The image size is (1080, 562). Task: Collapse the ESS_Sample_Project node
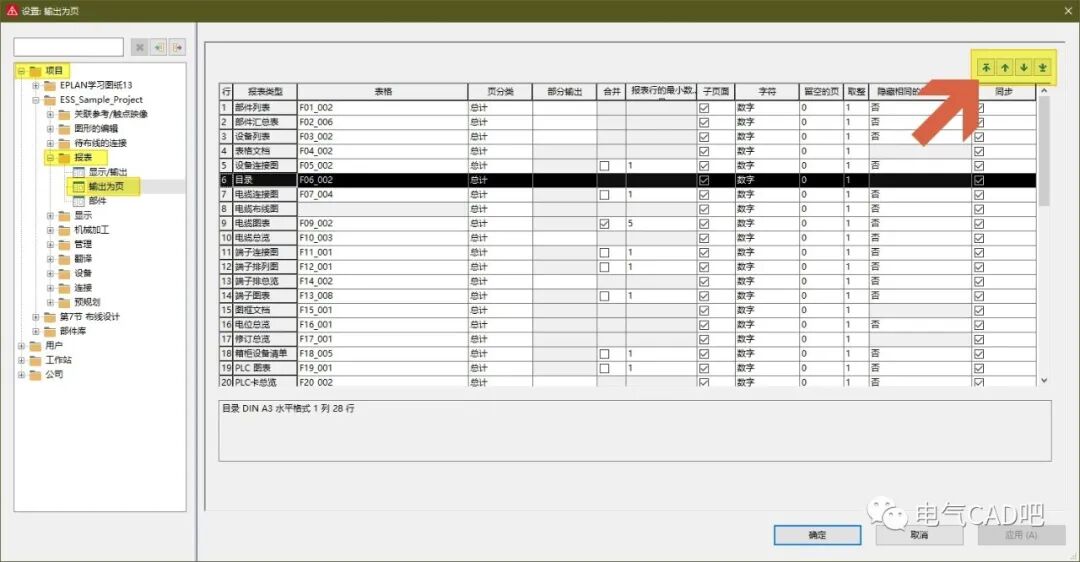36,100
